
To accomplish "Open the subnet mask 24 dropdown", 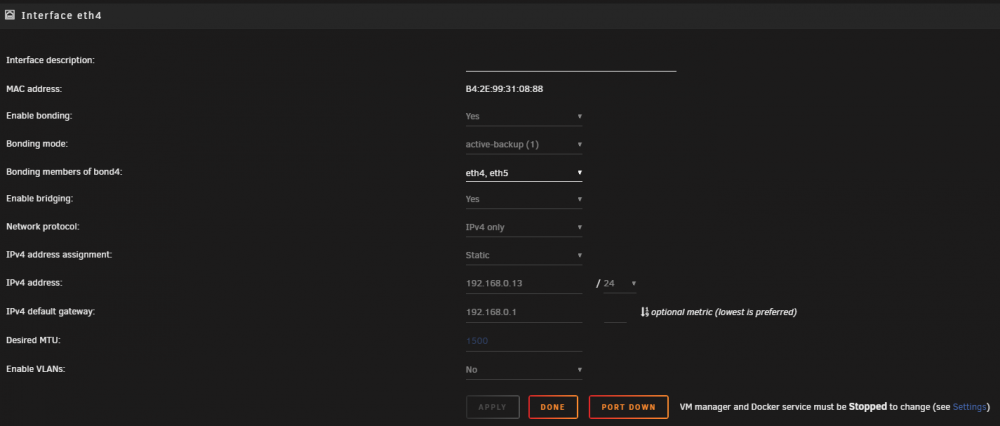I will [x=620, y=283].
